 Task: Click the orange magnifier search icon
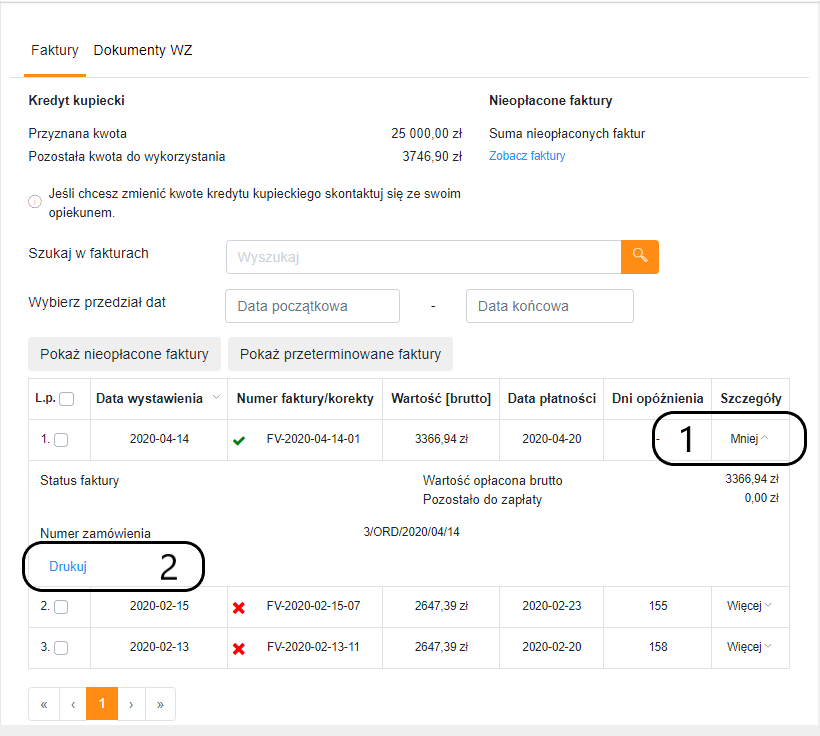coord(640,257)
